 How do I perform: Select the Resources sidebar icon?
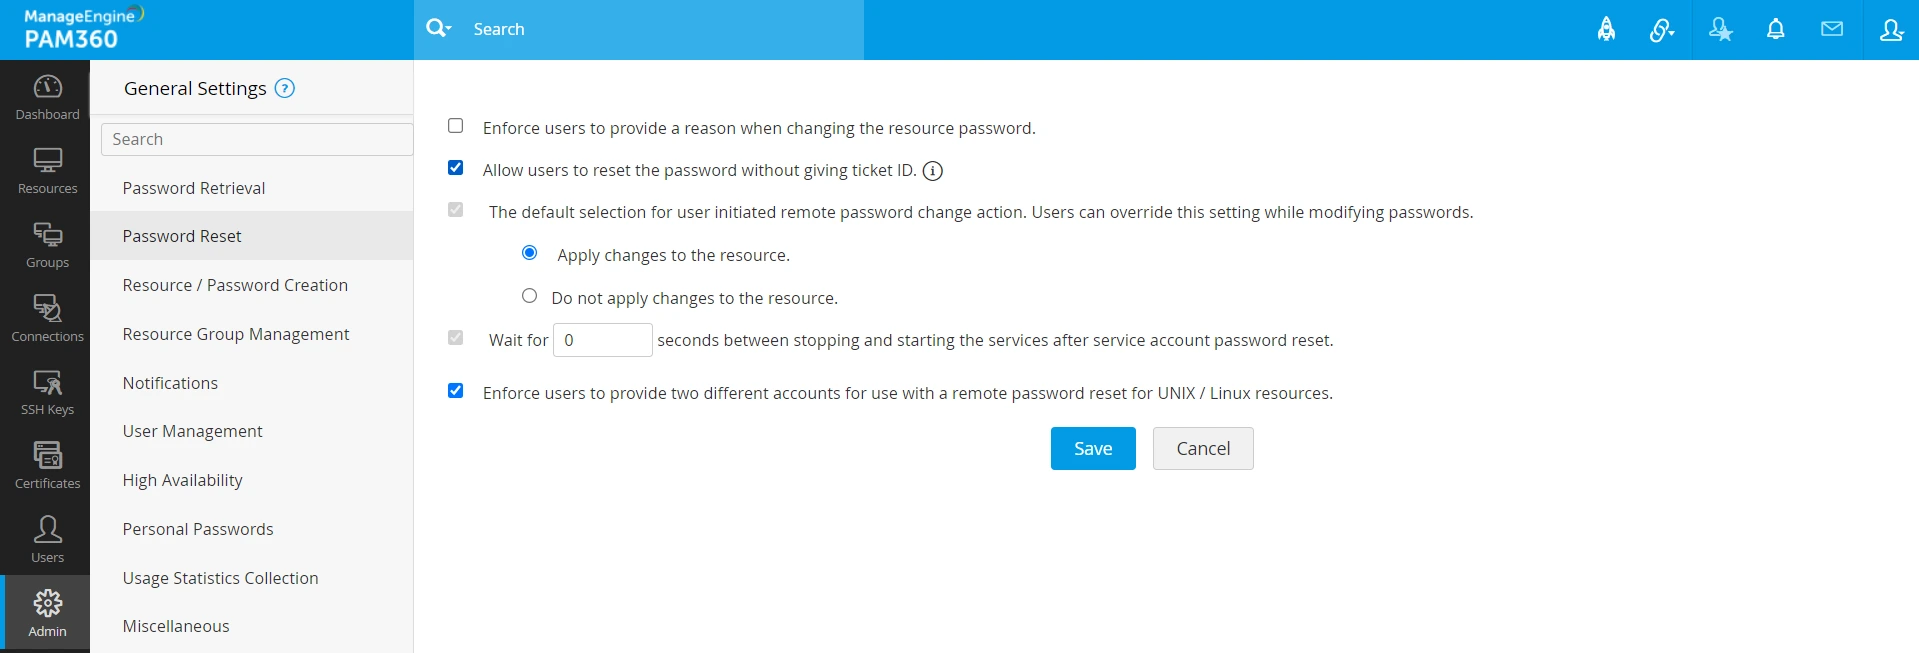[46, 168]
